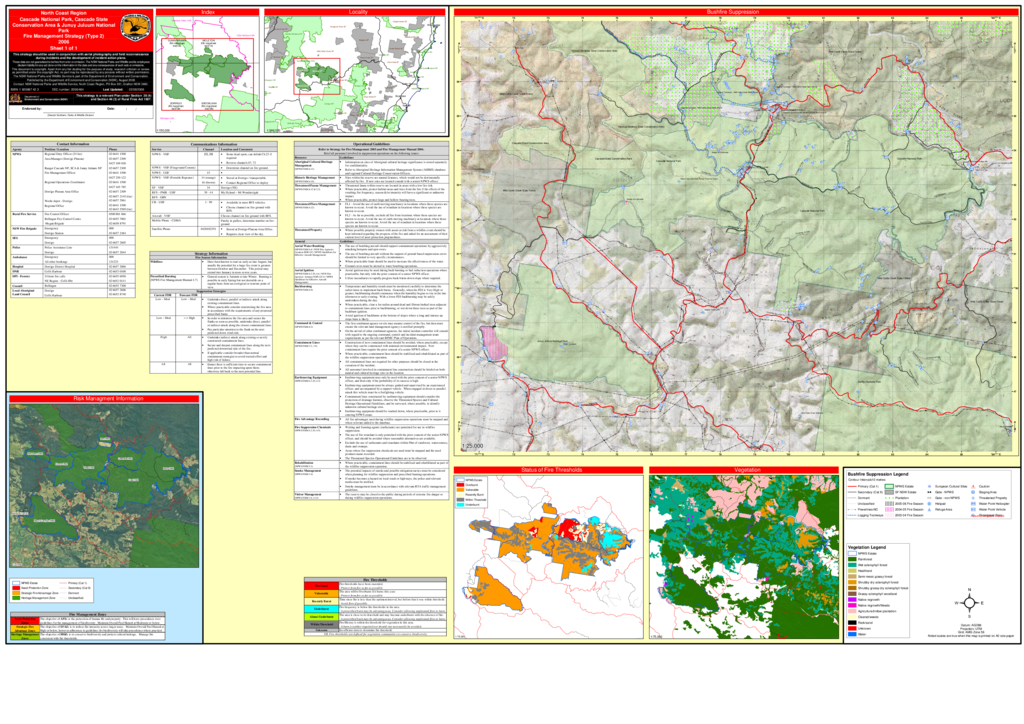Click the Status of Fire Thresholds header
Viewport: 1024px width, 724px height.
pyautogui.click(x=549, y=470)
